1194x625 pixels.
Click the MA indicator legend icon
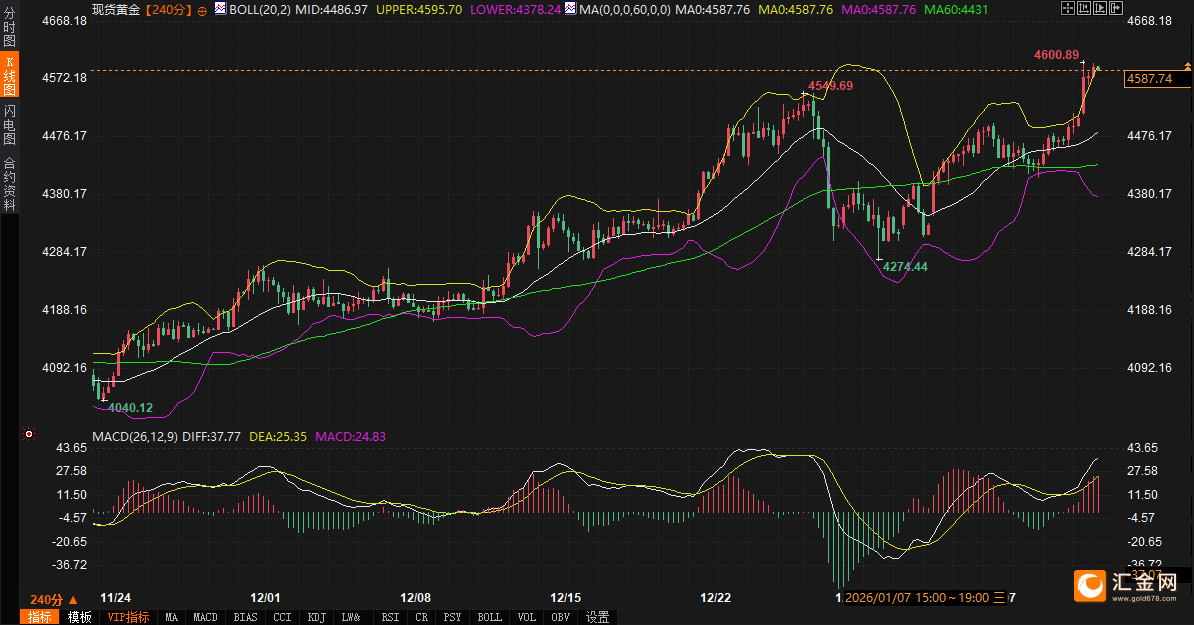coord(570,9)
